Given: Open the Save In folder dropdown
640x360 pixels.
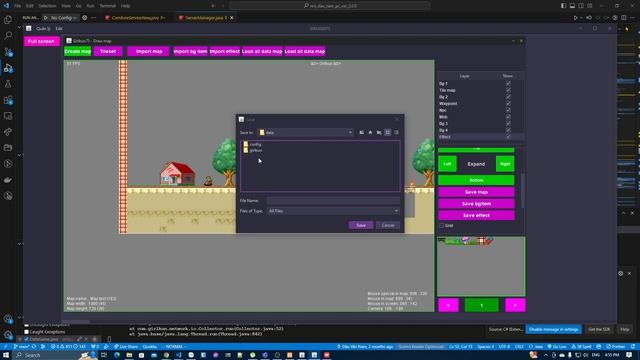Looking at the screenshot, I should (x=306, y=132).
